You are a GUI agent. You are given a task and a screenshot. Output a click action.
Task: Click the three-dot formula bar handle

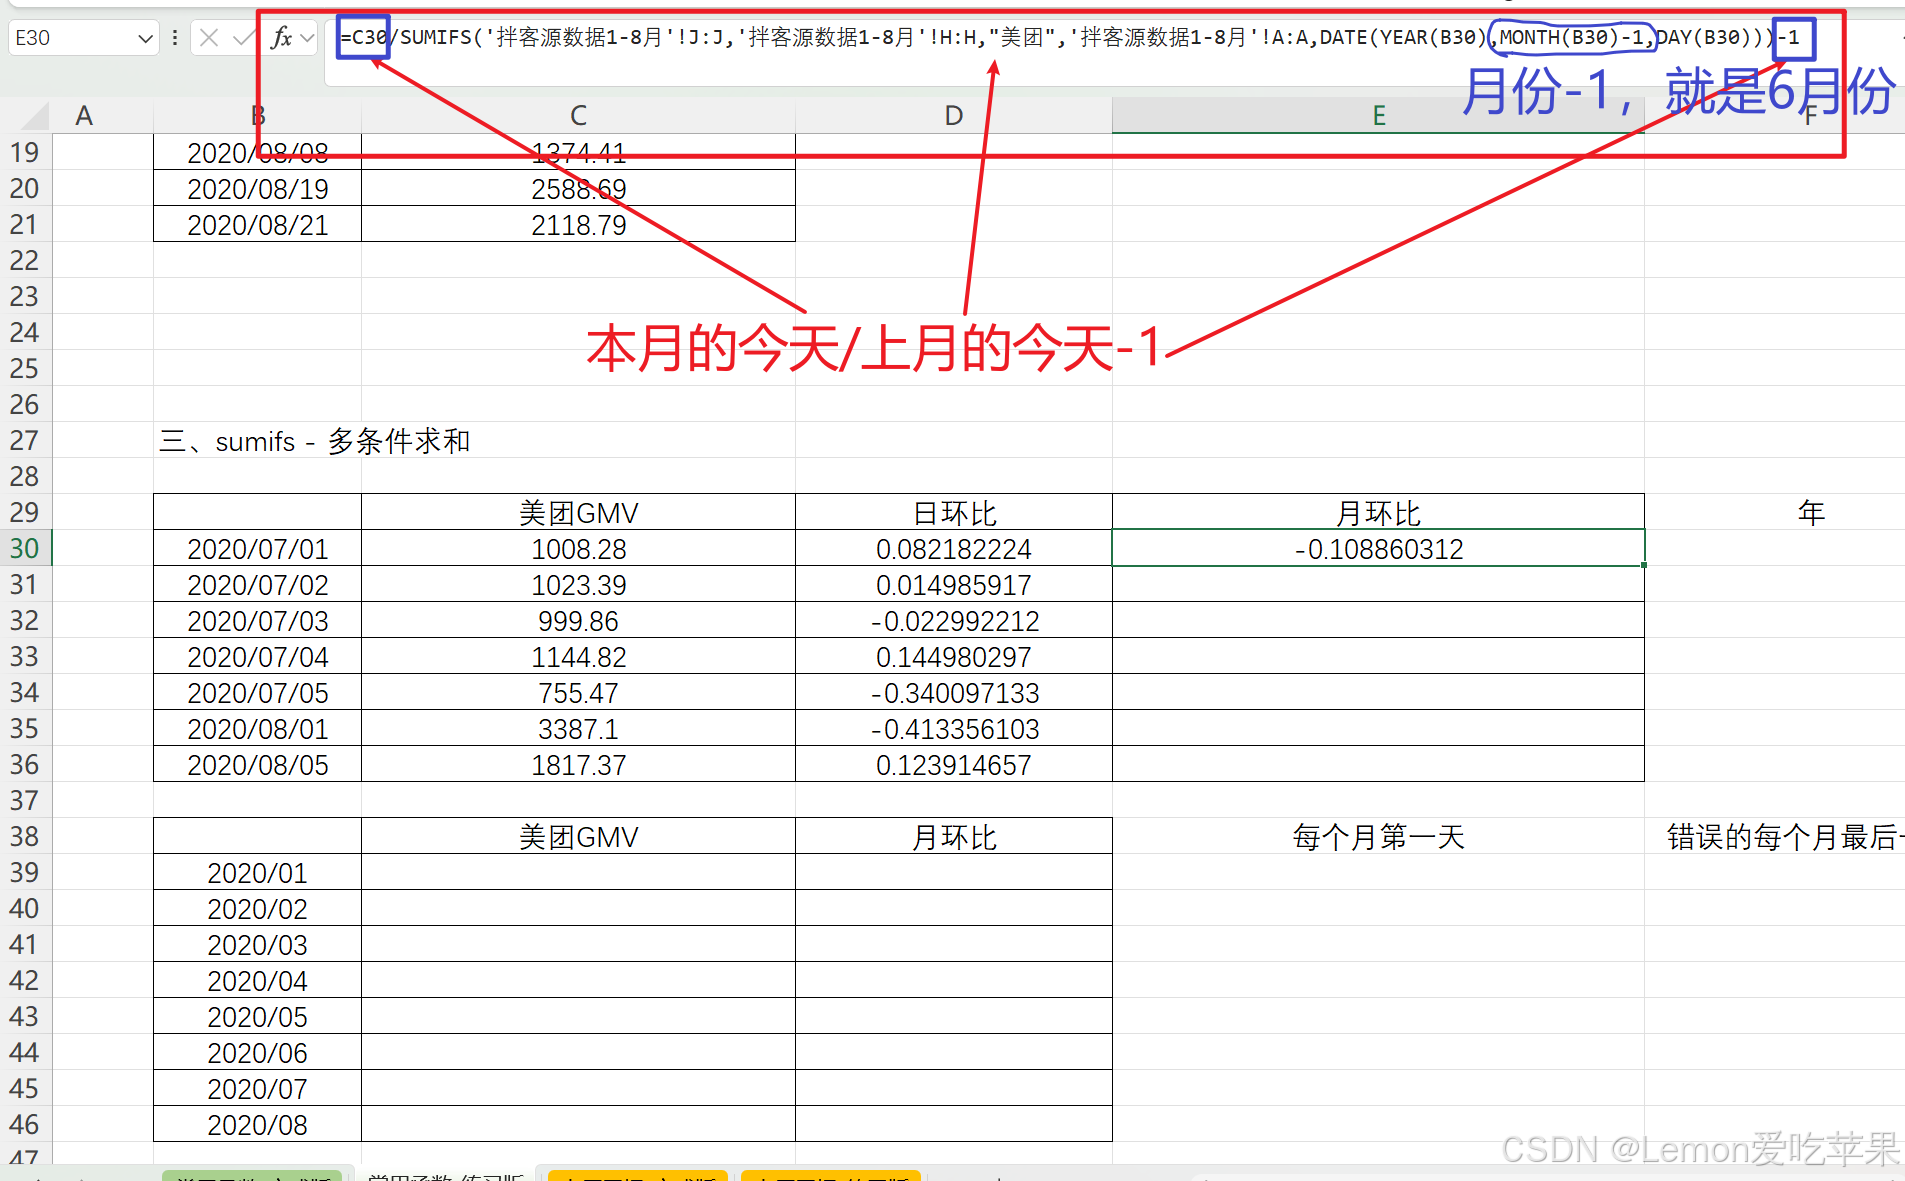[x=175, y=38]
